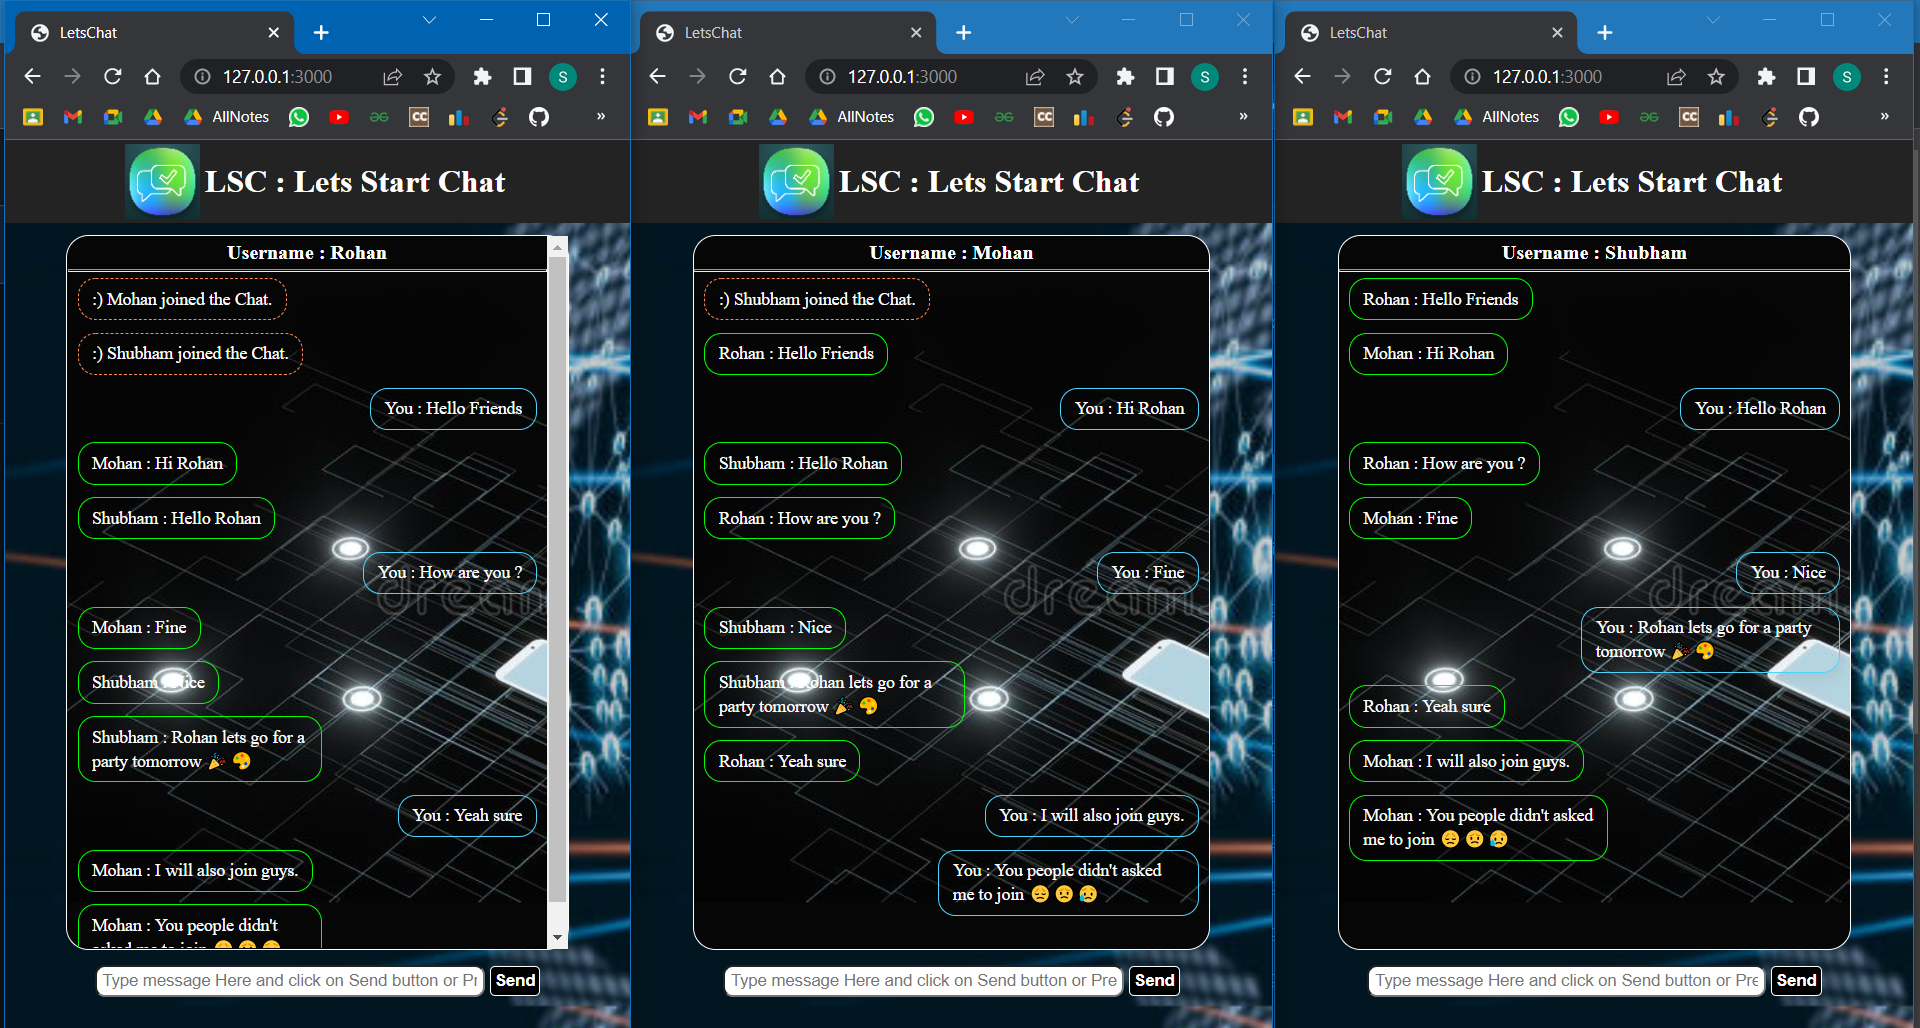The width and height of the screenshot is (1920, 1028).
Task: Open the Gmail bookmark shortcut
Action: click(x=72, y=117)
